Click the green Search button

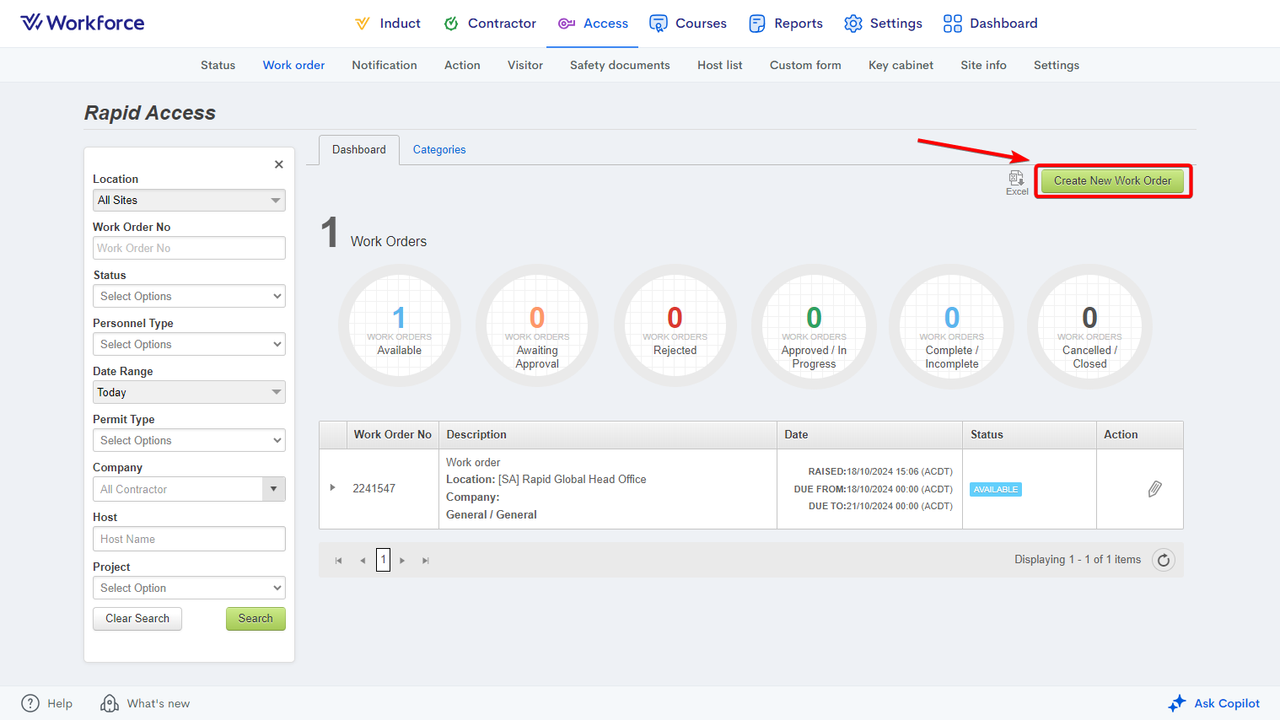pyautogui.click(x=255, y=618)
